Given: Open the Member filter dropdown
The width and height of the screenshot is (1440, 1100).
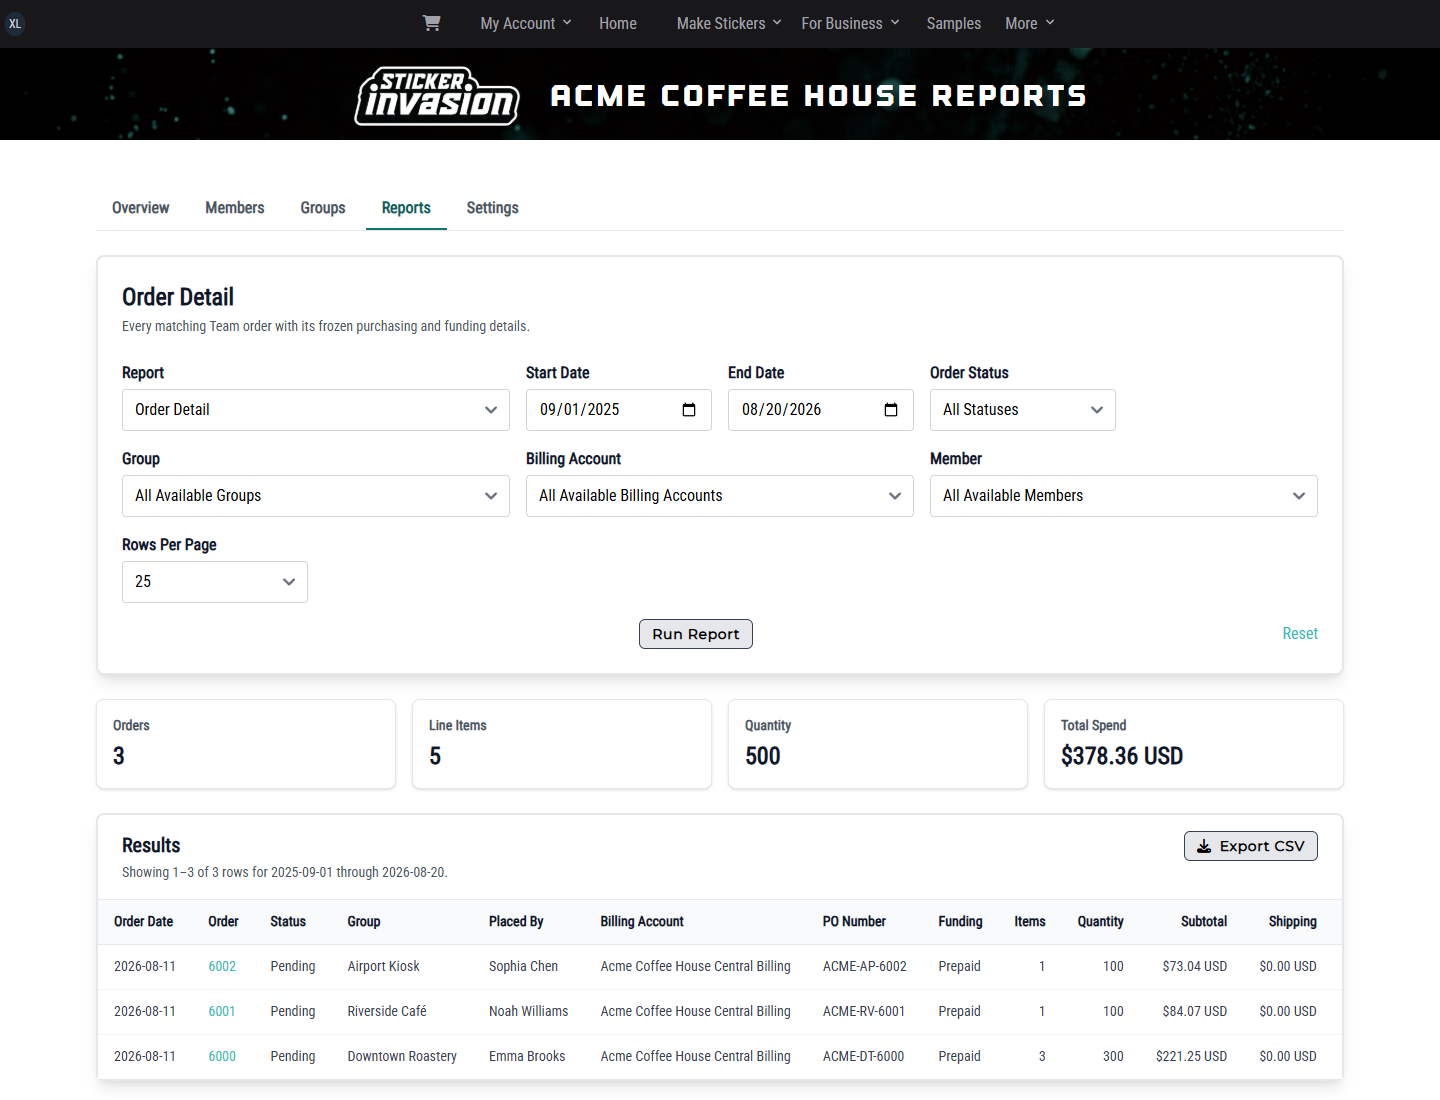Looking at the screenshot, I should pyautogui.click(x=1124, y=496).
